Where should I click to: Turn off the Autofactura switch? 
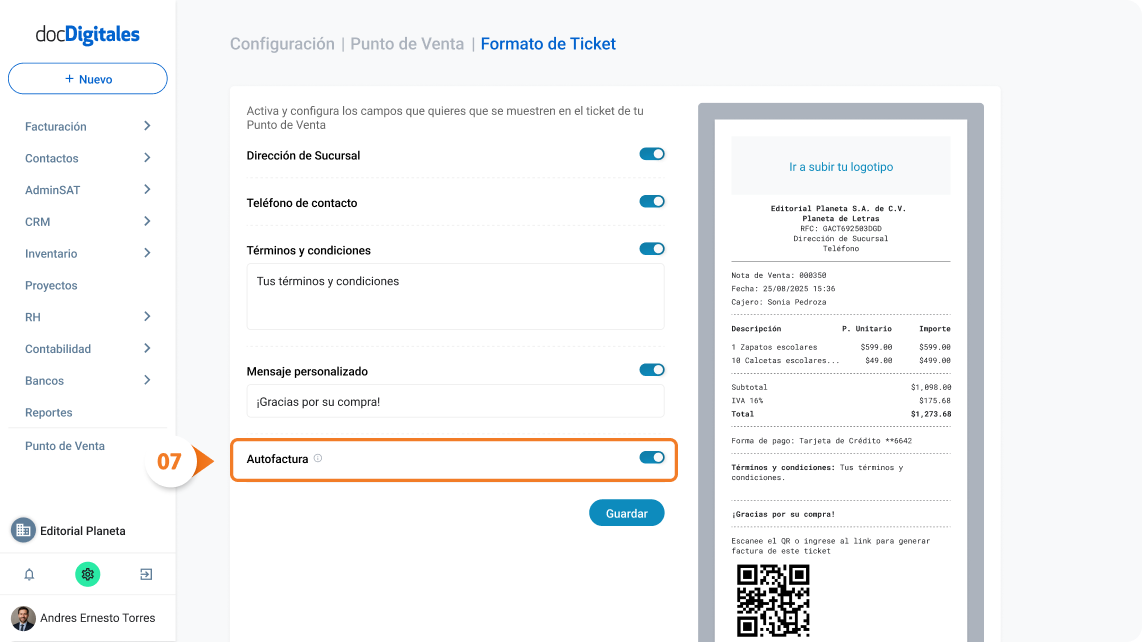(x=652, y=458)
